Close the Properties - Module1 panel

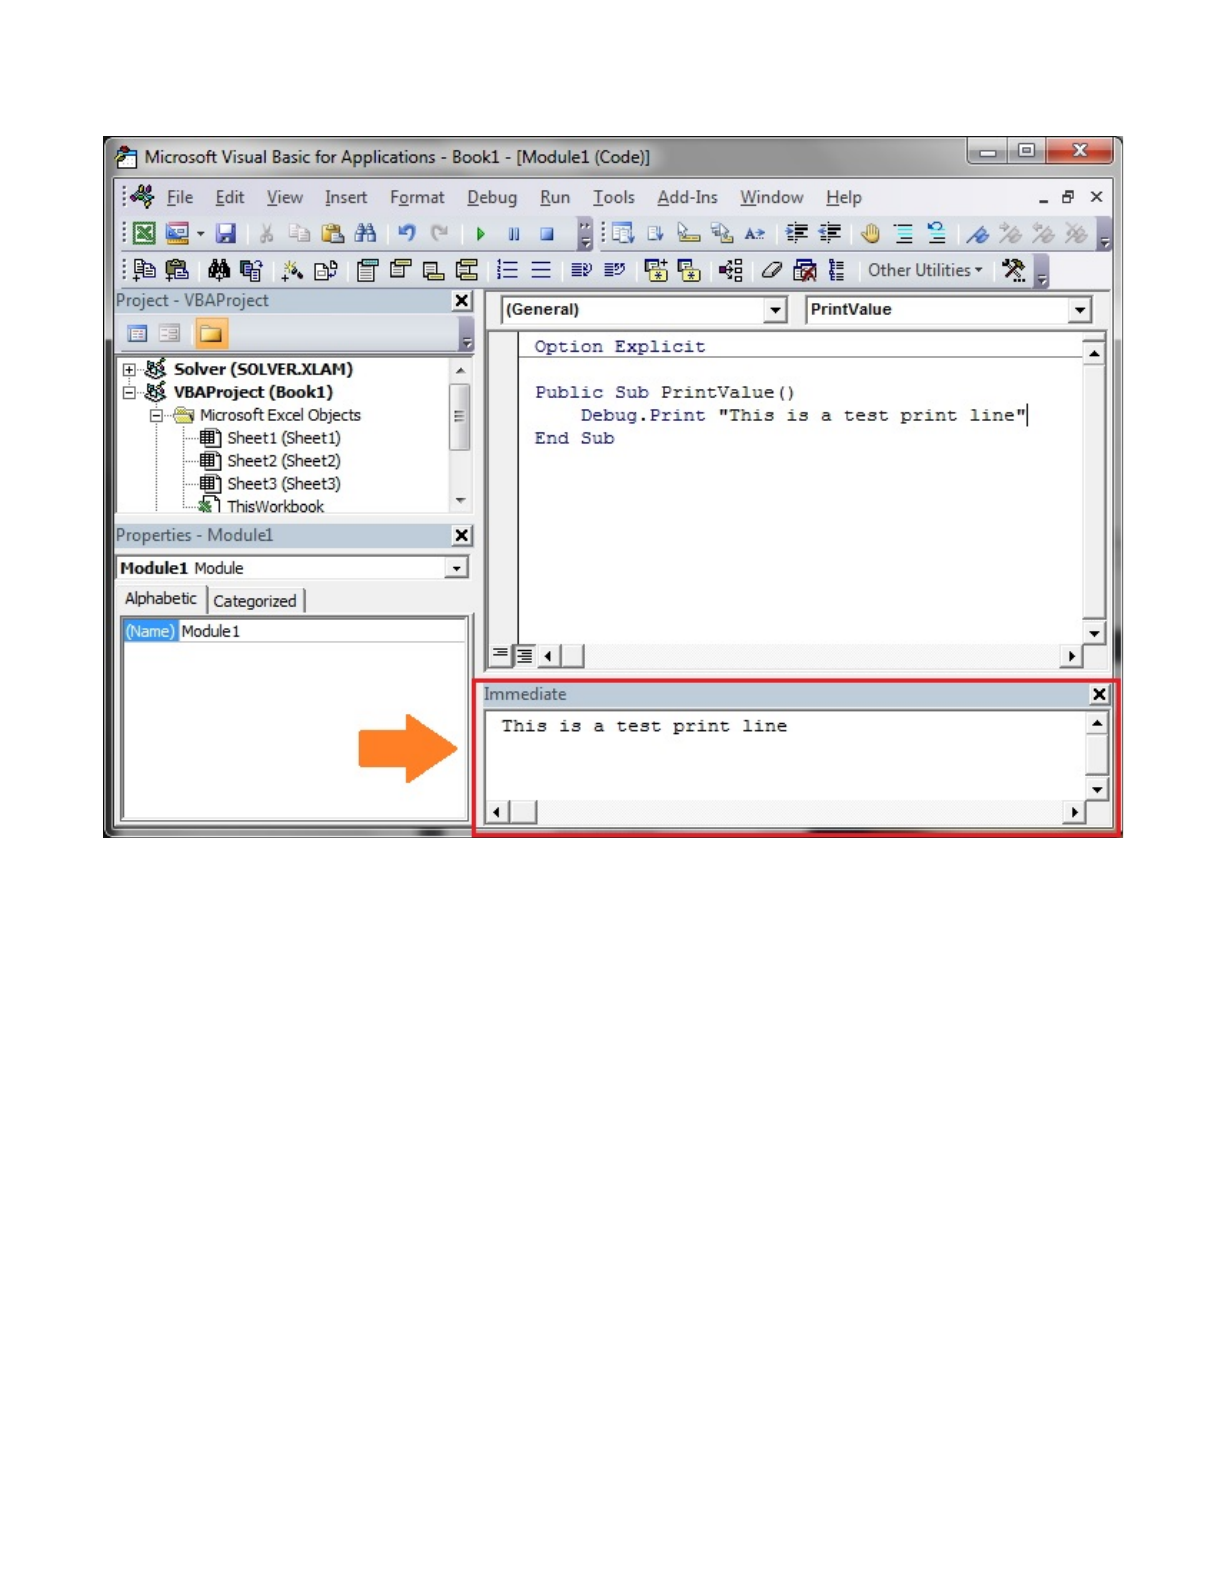[461, 536]
